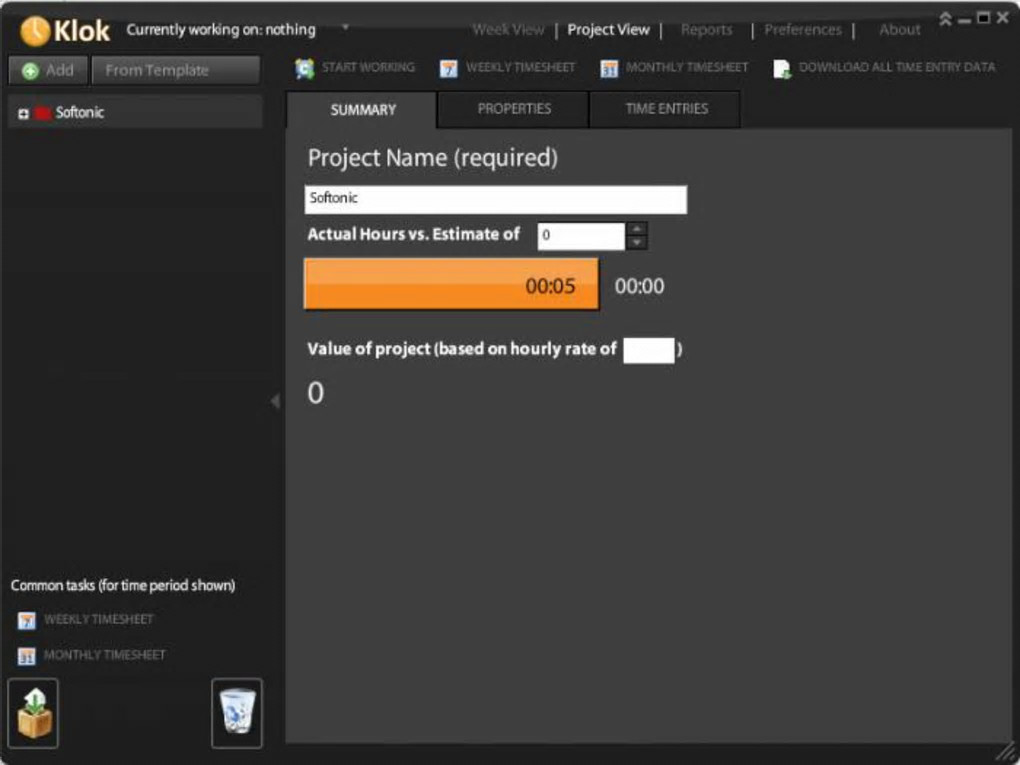Open the About page
Image resolution: width=1020 pixels, height=765 pixels.
(x=900, y=30)
